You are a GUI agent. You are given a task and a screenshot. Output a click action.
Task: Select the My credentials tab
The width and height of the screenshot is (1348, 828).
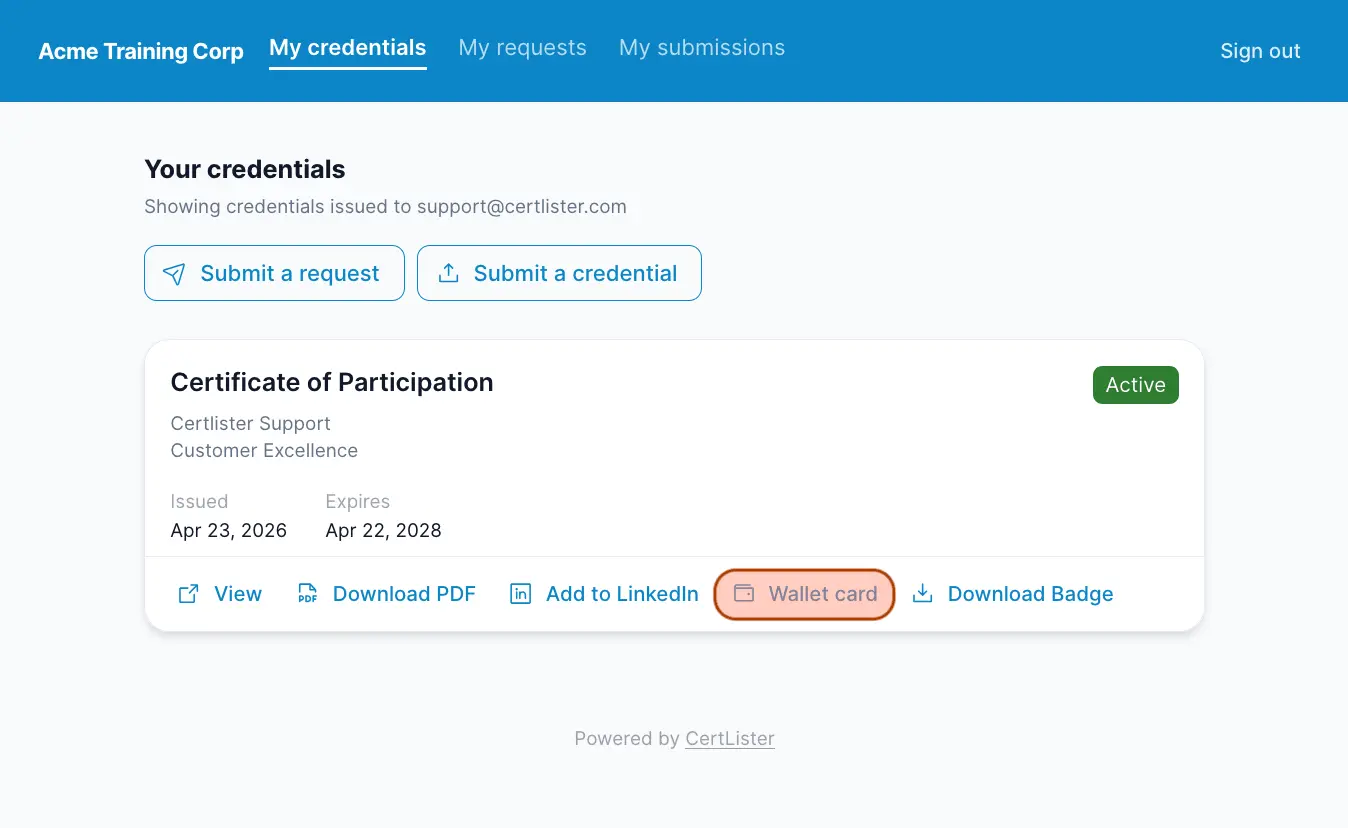(x=347, y=47)
